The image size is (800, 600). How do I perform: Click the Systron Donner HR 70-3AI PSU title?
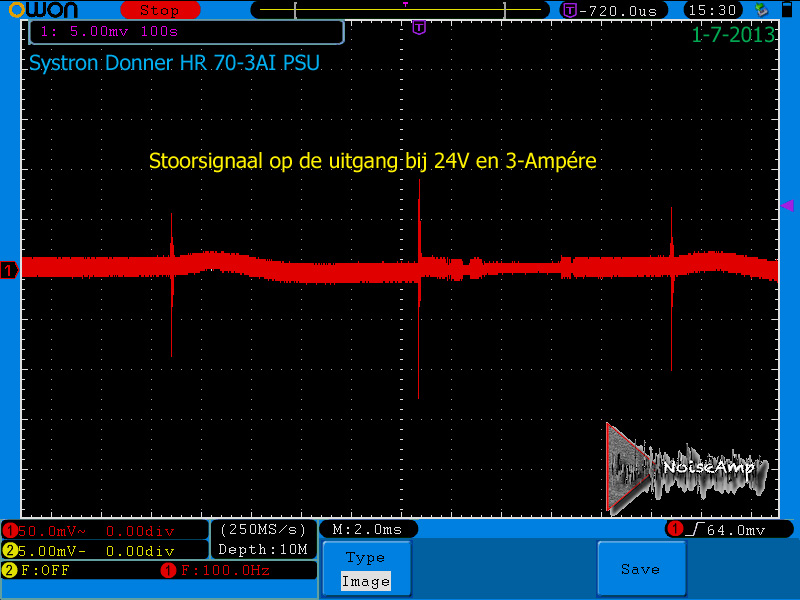[x=174, y=63]
